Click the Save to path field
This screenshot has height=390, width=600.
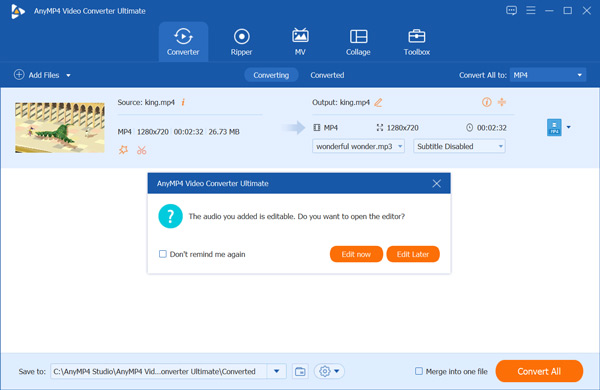pos(158,371)
